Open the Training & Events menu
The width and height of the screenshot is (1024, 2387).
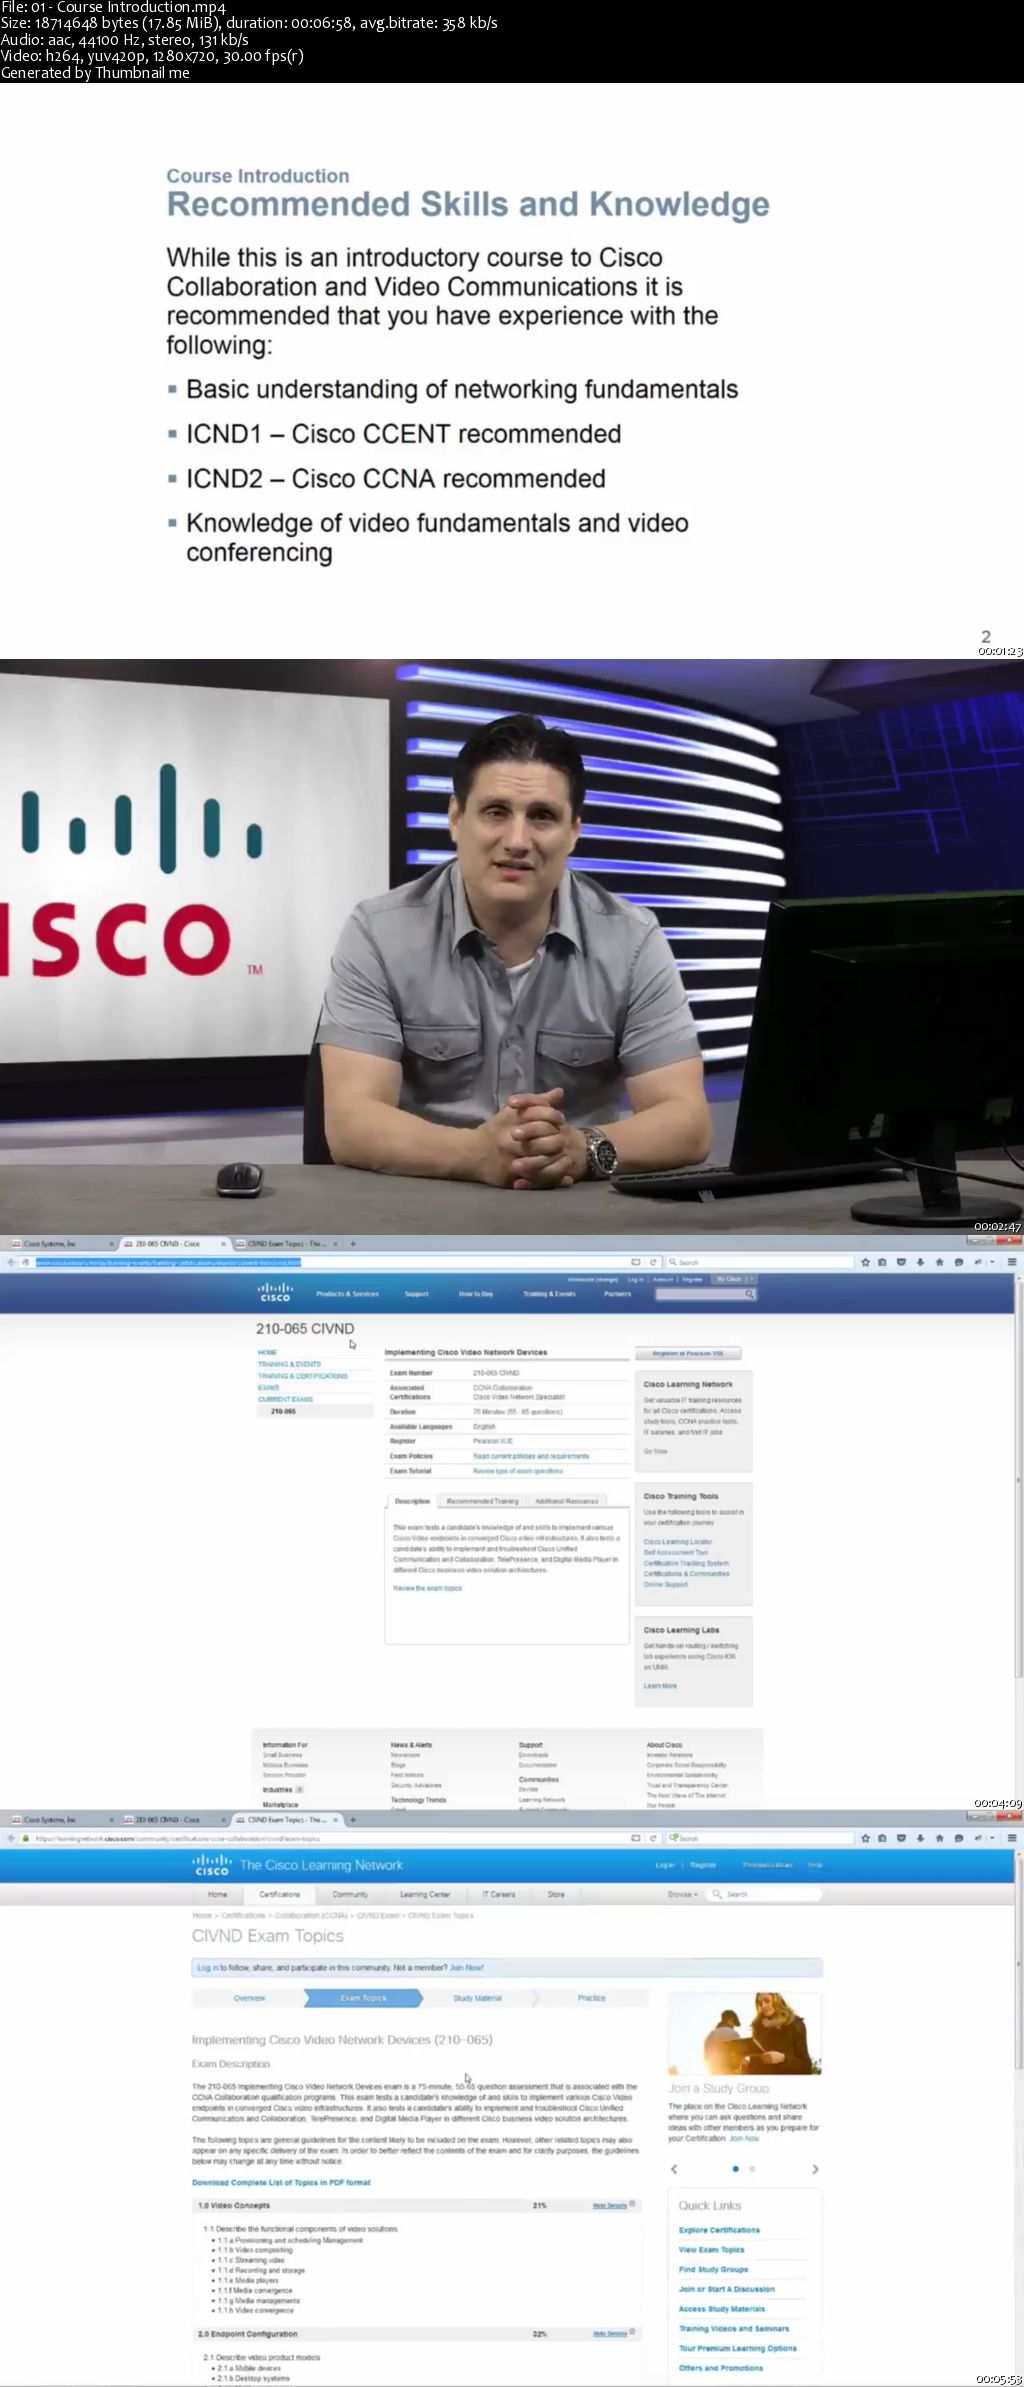[549, 1294]
